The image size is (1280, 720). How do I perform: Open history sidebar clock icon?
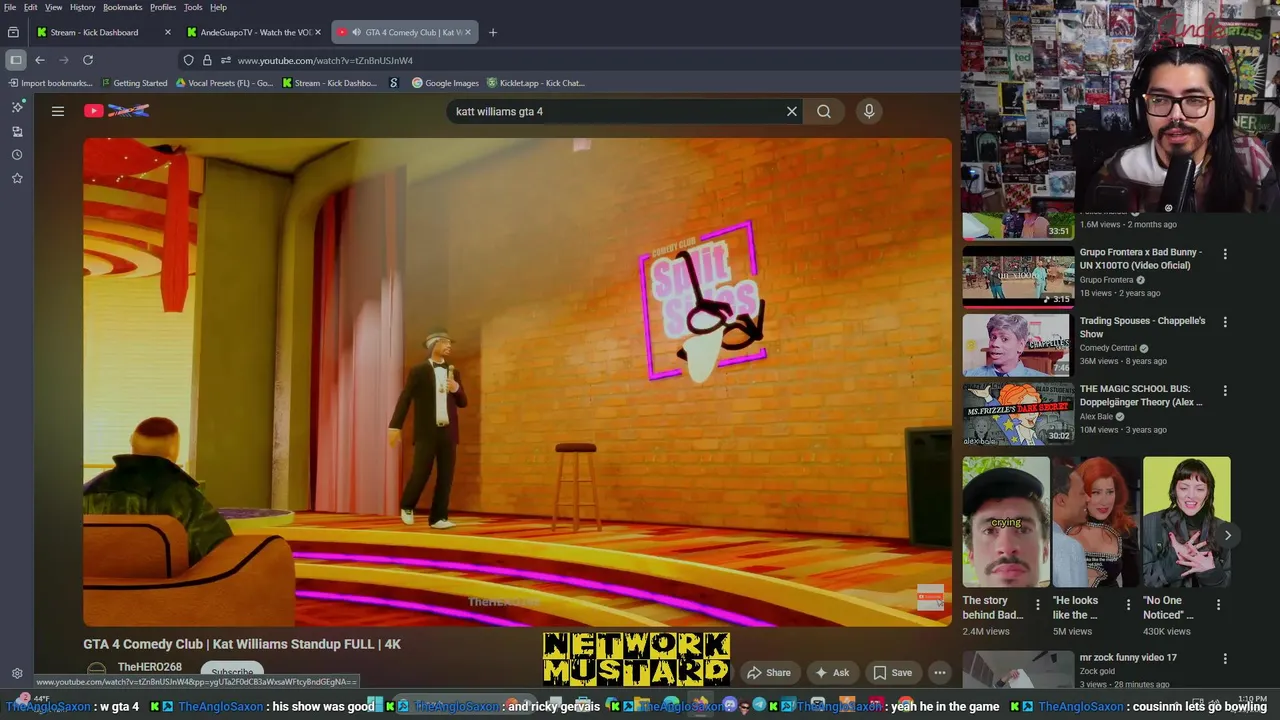[17, 155]
